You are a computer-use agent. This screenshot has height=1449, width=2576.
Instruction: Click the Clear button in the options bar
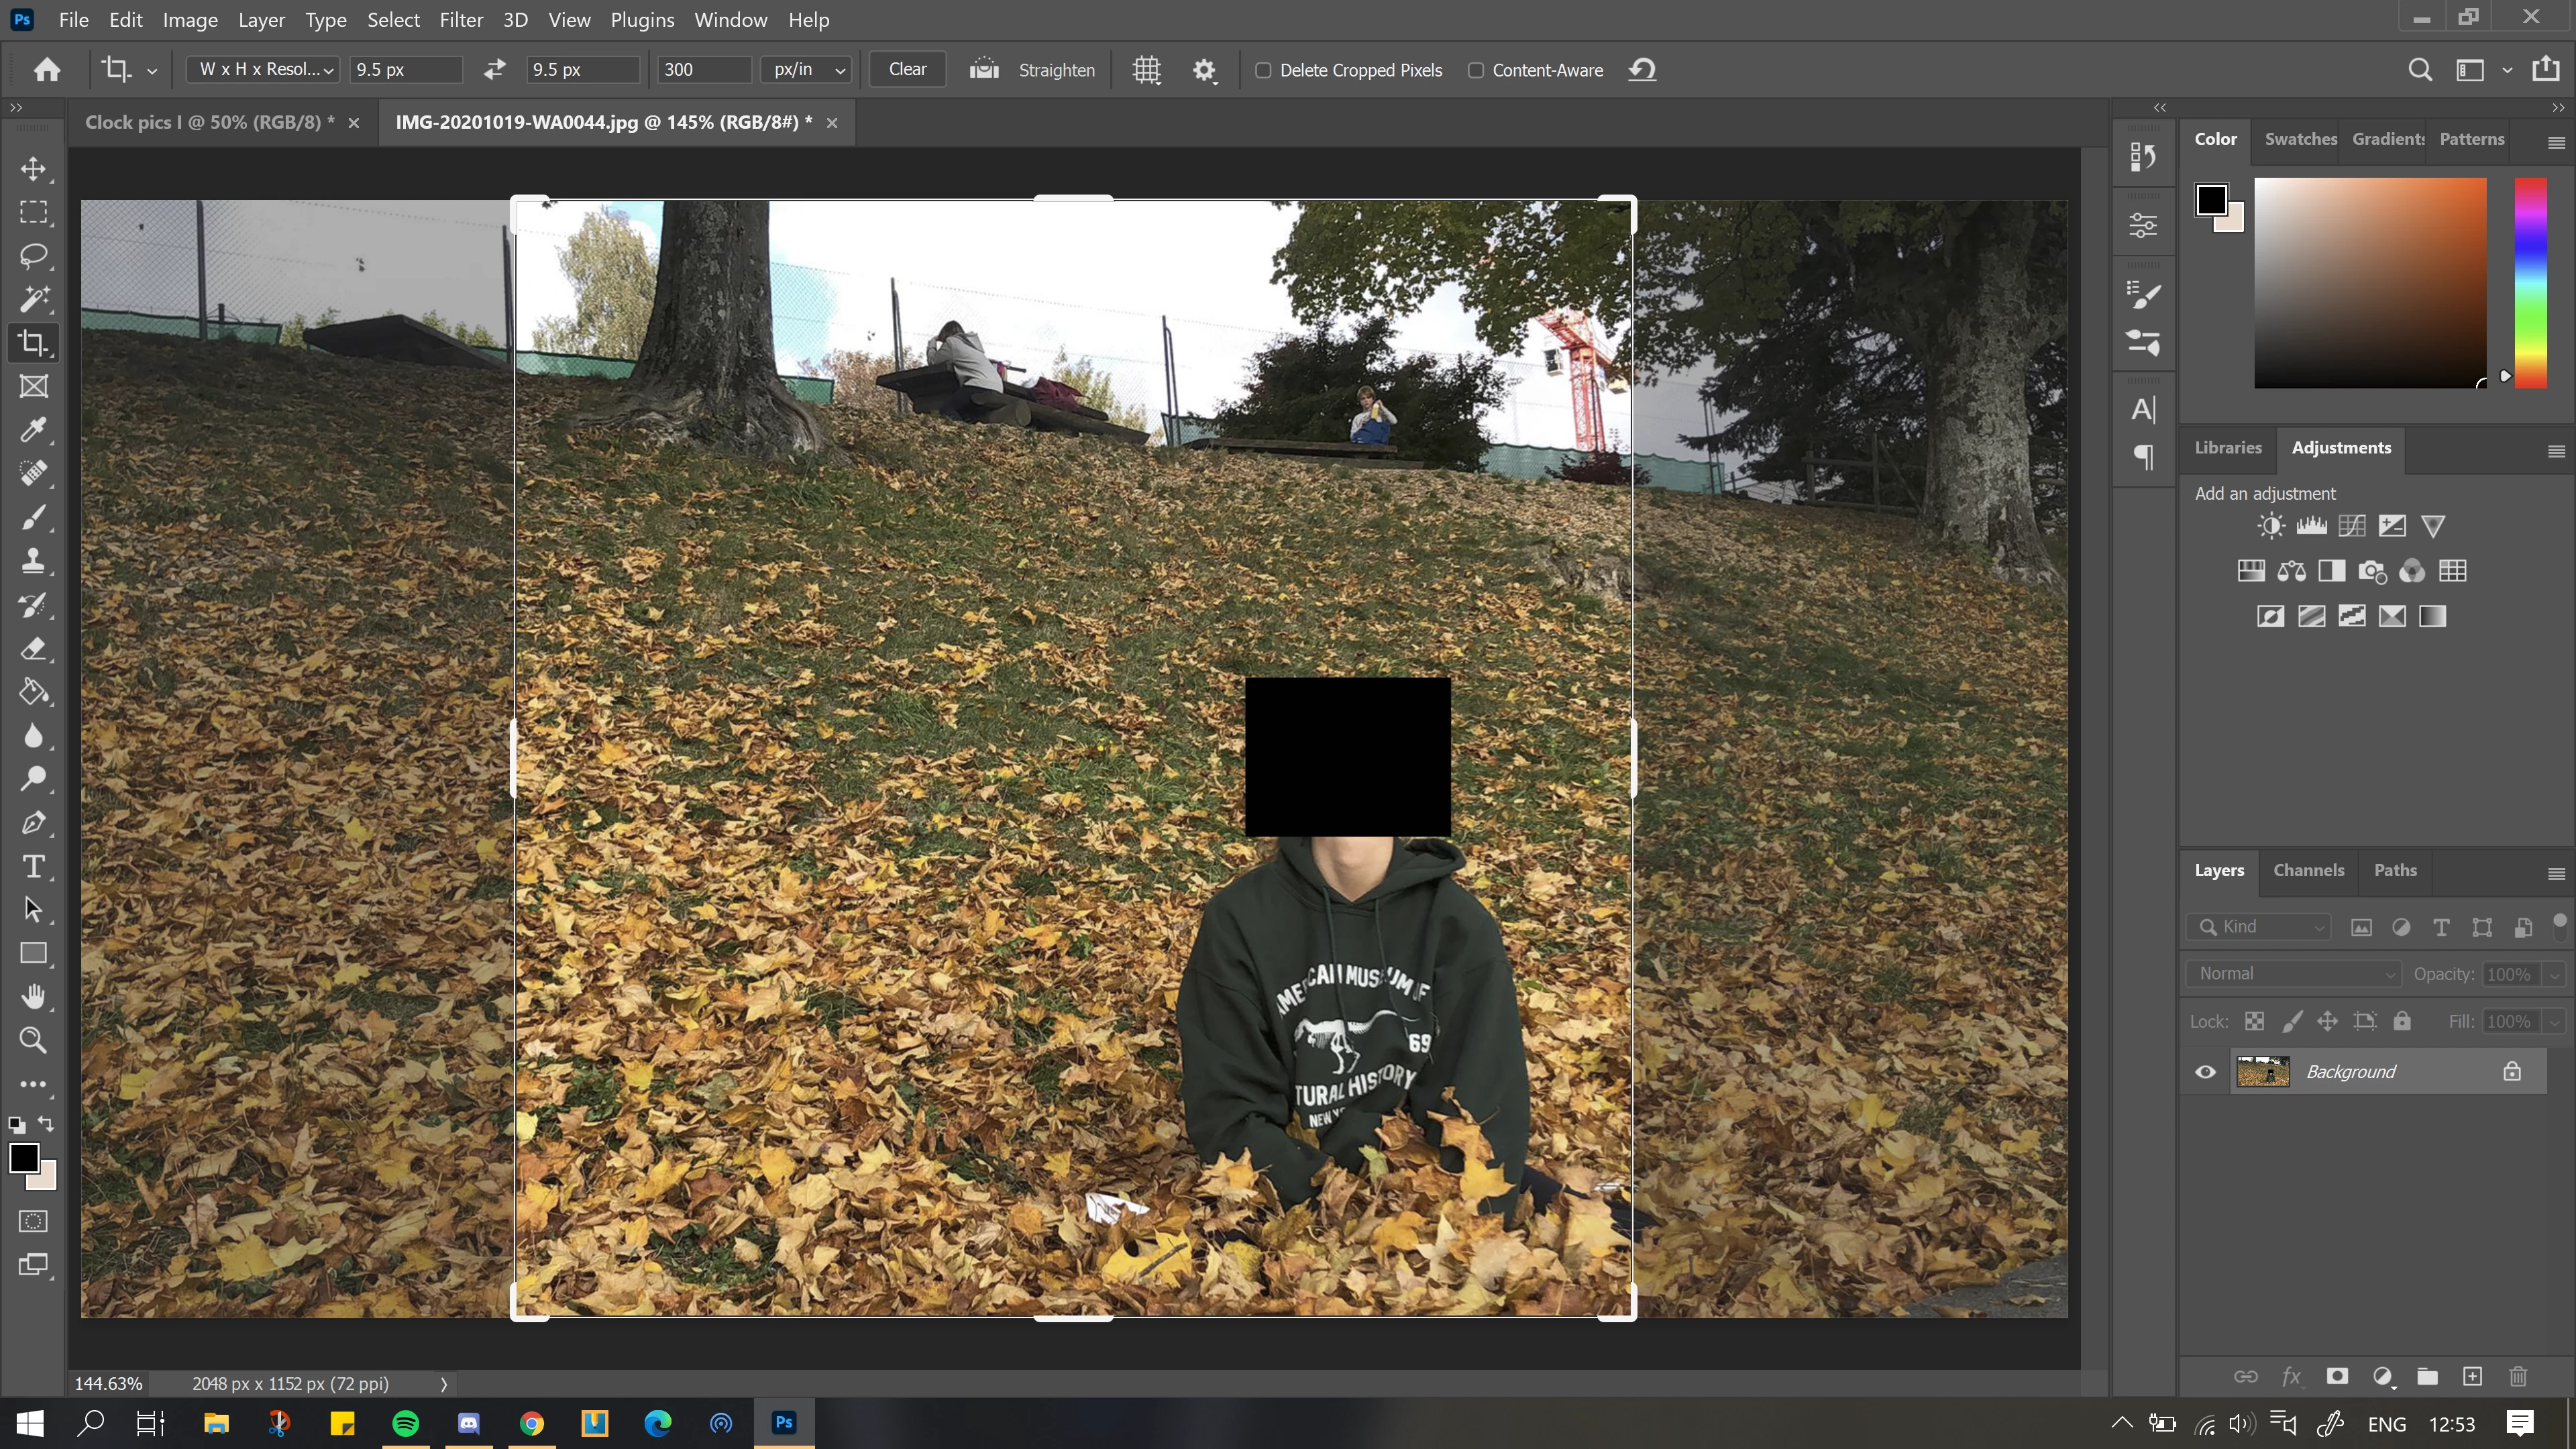[907, 70]
